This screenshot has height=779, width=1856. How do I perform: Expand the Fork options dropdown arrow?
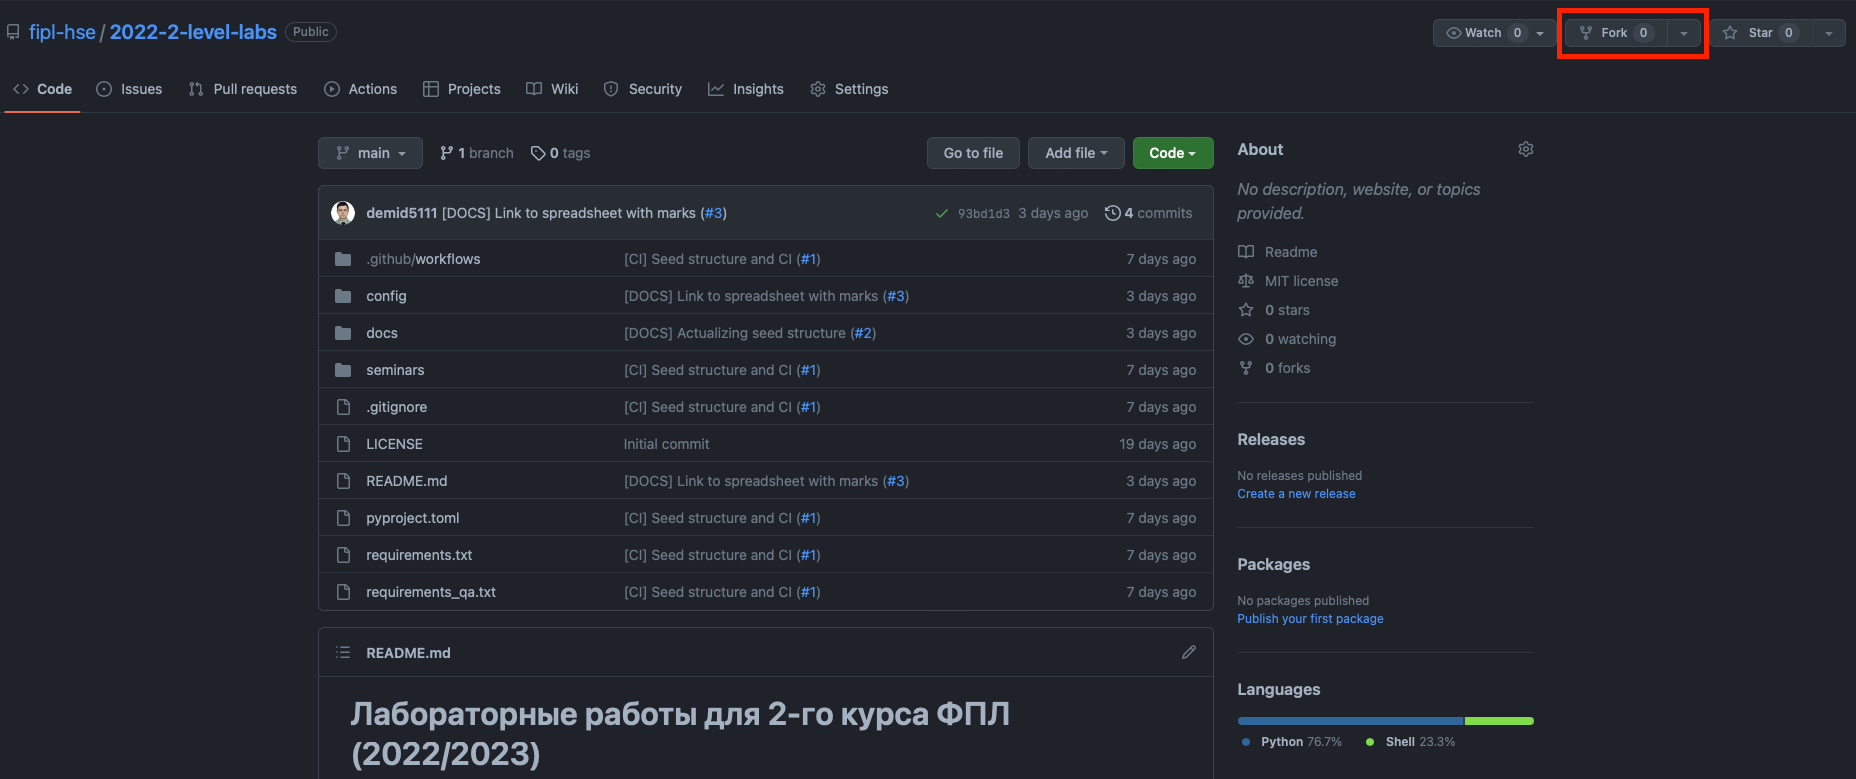(1684, 33)
